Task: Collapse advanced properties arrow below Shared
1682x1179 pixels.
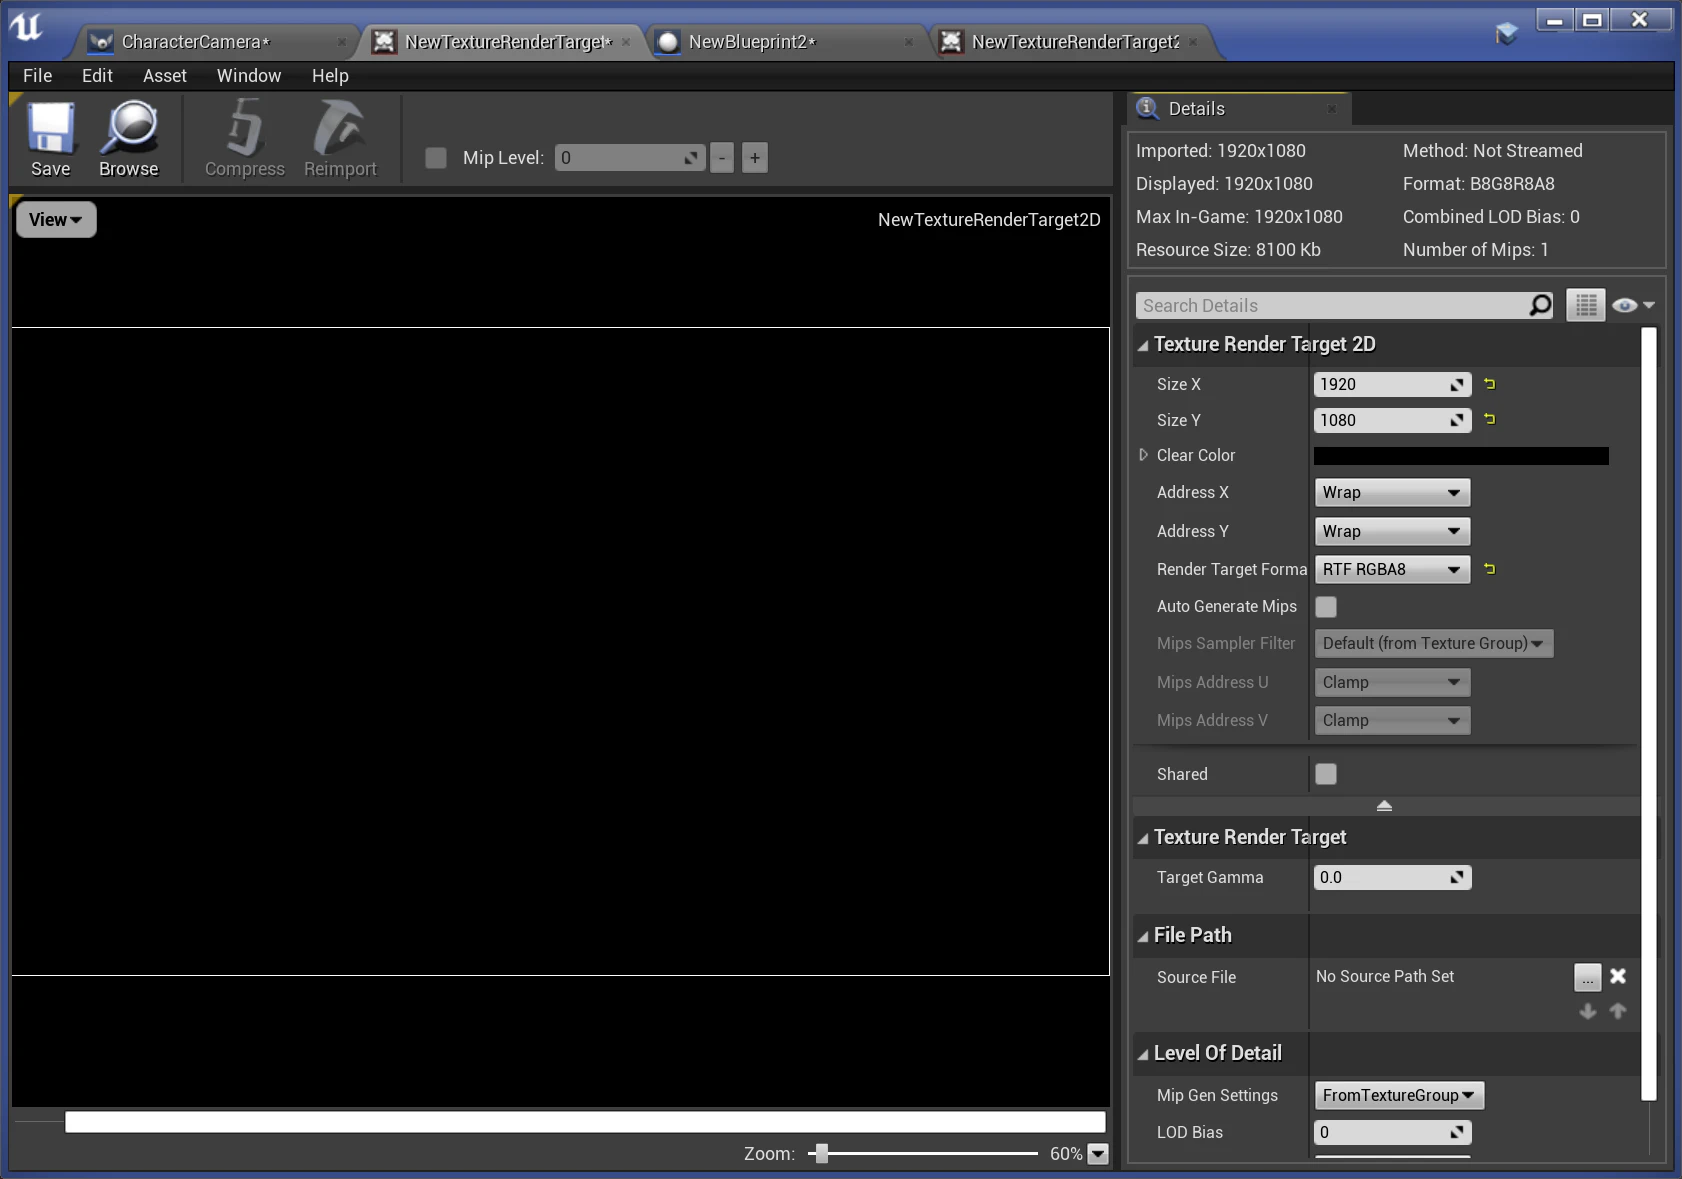Action: tap(1384, 806)
